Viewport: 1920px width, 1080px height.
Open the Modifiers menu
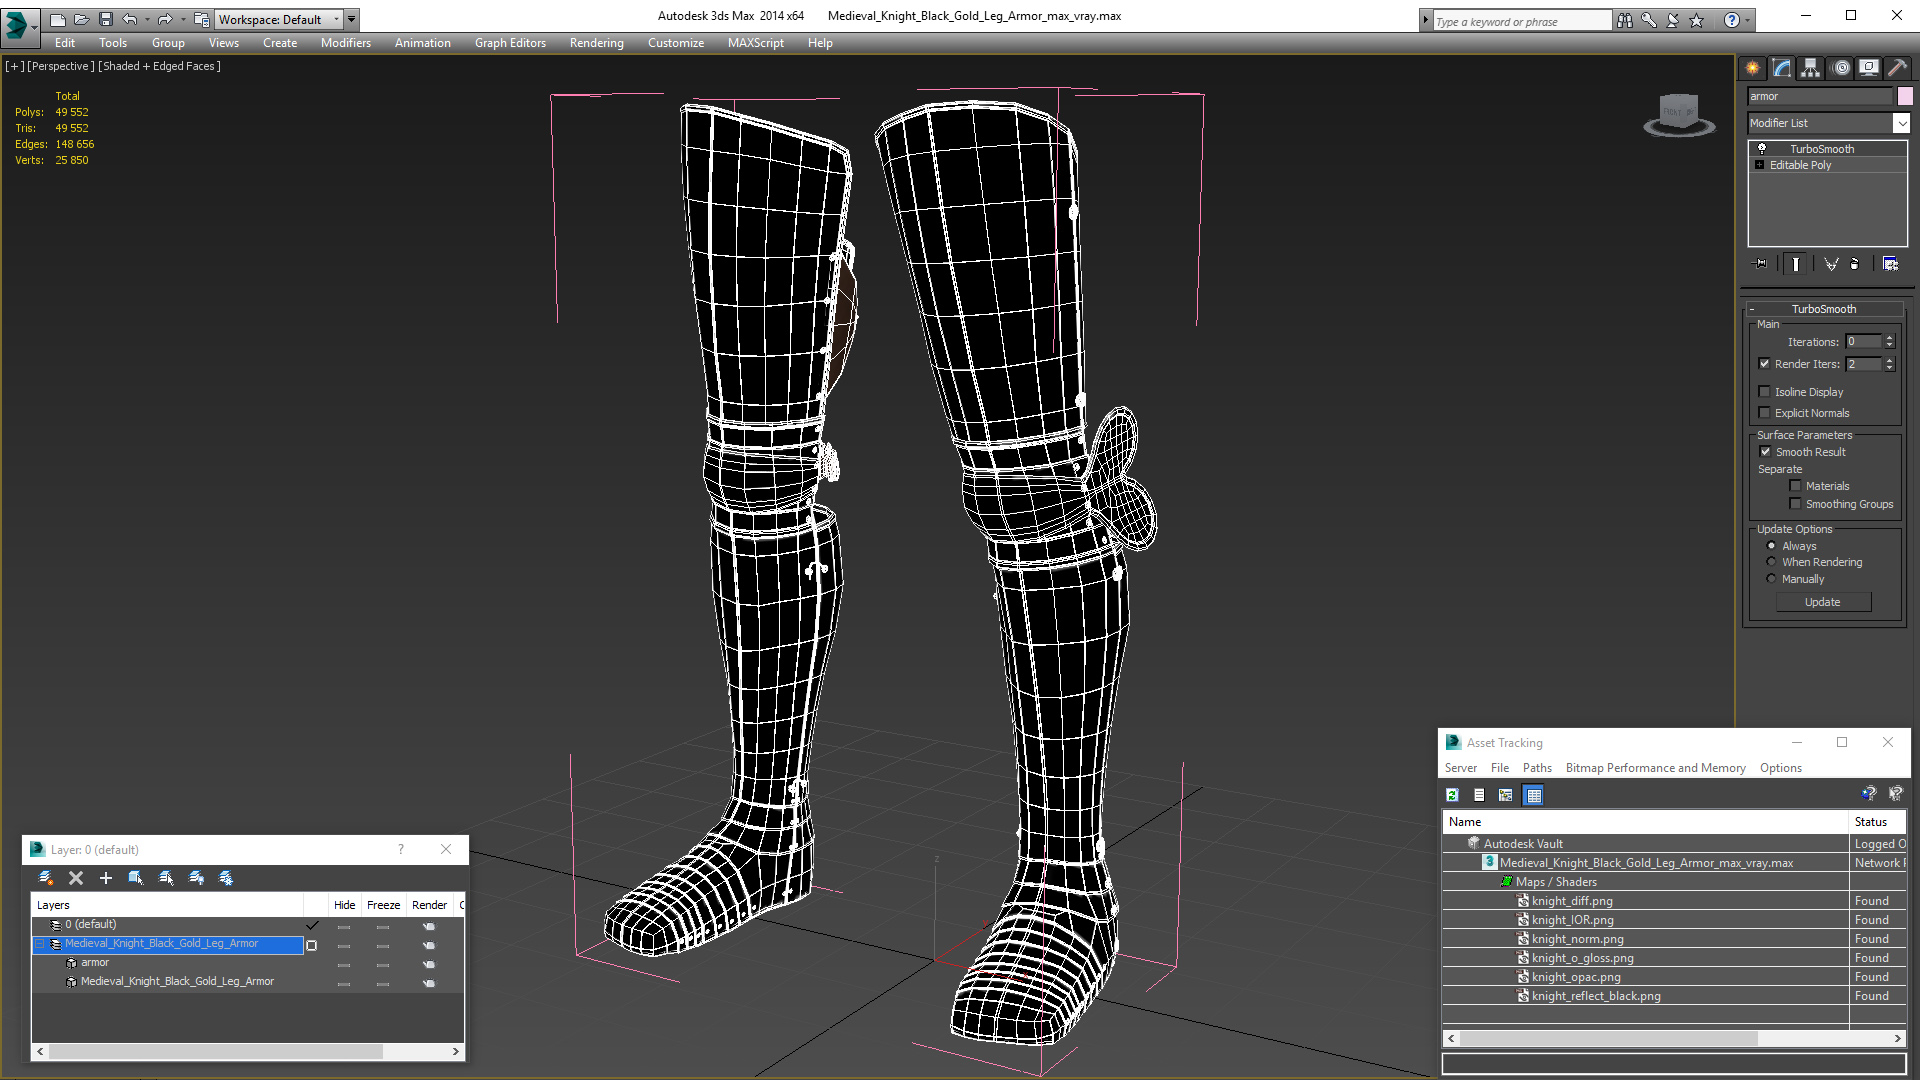pyautogui.click(x=346, y=43)
